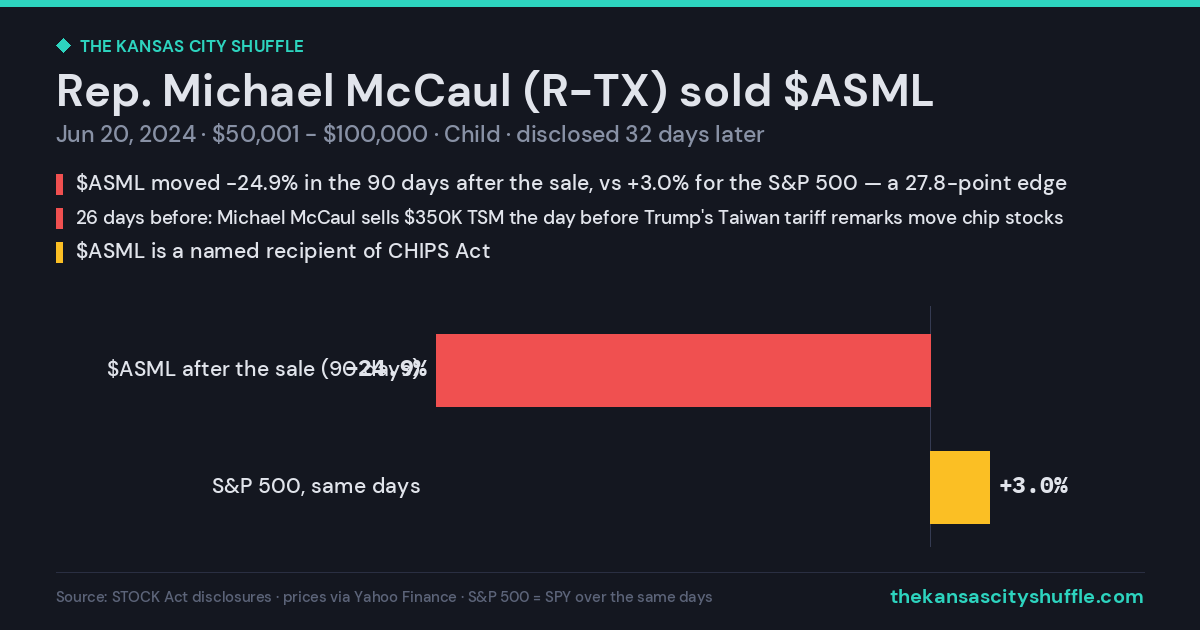Click the Taiwan tariff remarks bullet text
Viewport: 1200px width, 630px height.
click(x=569, y=218)
